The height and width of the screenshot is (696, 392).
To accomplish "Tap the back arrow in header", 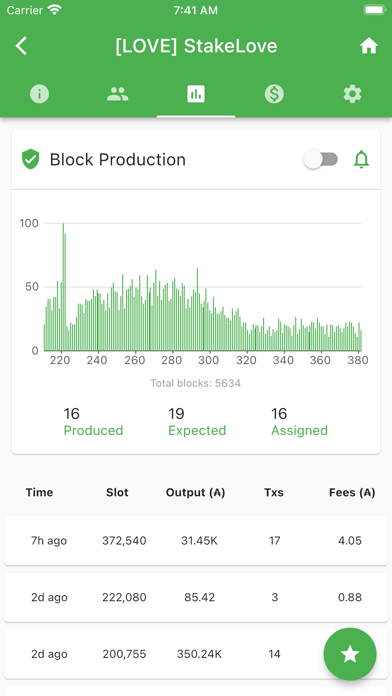I will pos(21,46).
